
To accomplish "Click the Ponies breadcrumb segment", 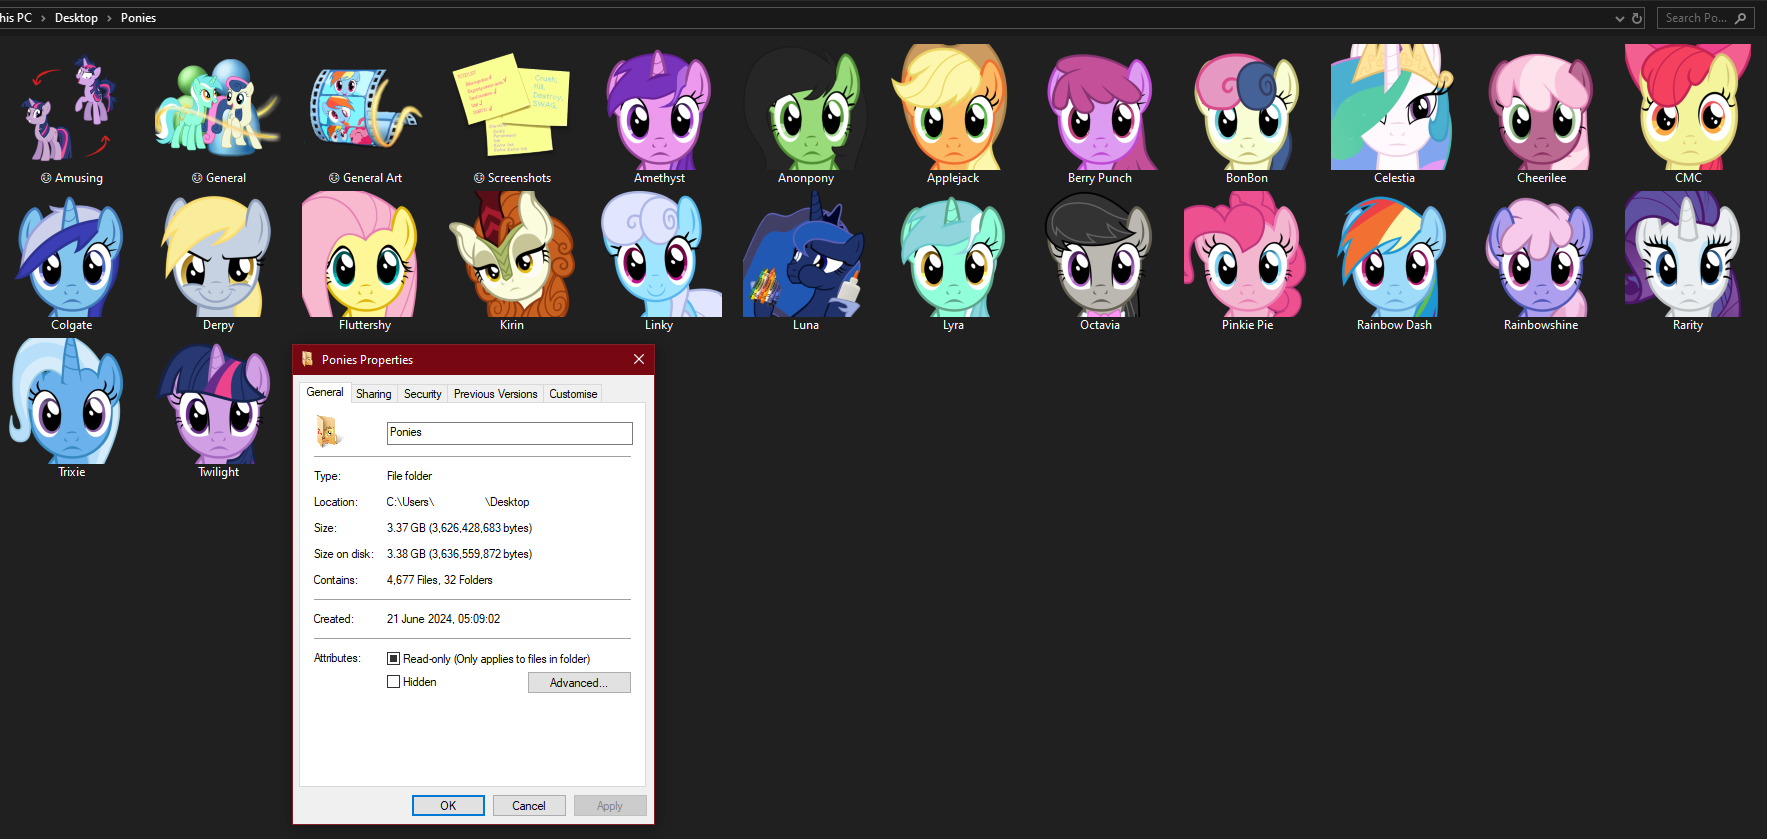I will click(x=138, y=18).
